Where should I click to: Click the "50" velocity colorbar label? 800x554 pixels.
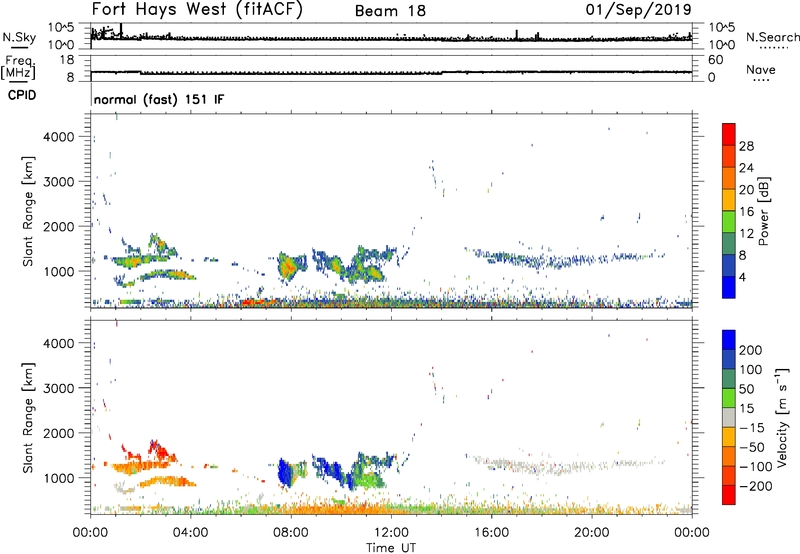746,389
